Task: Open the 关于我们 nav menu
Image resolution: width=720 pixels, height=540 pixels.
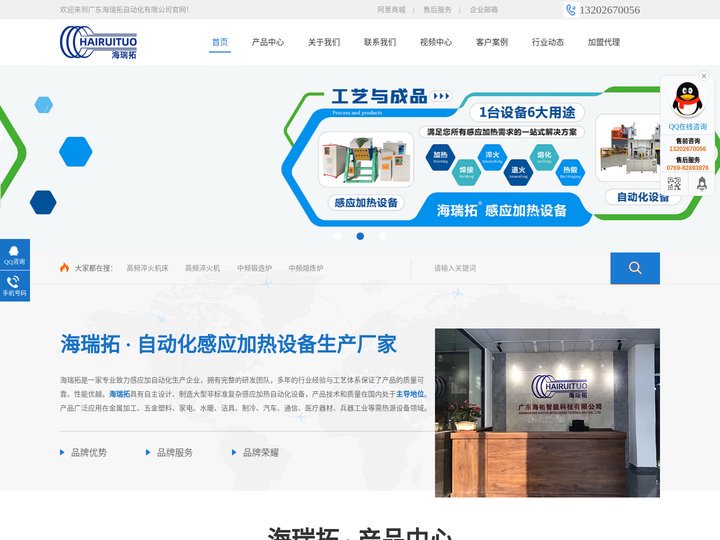Action: point(324,42)
